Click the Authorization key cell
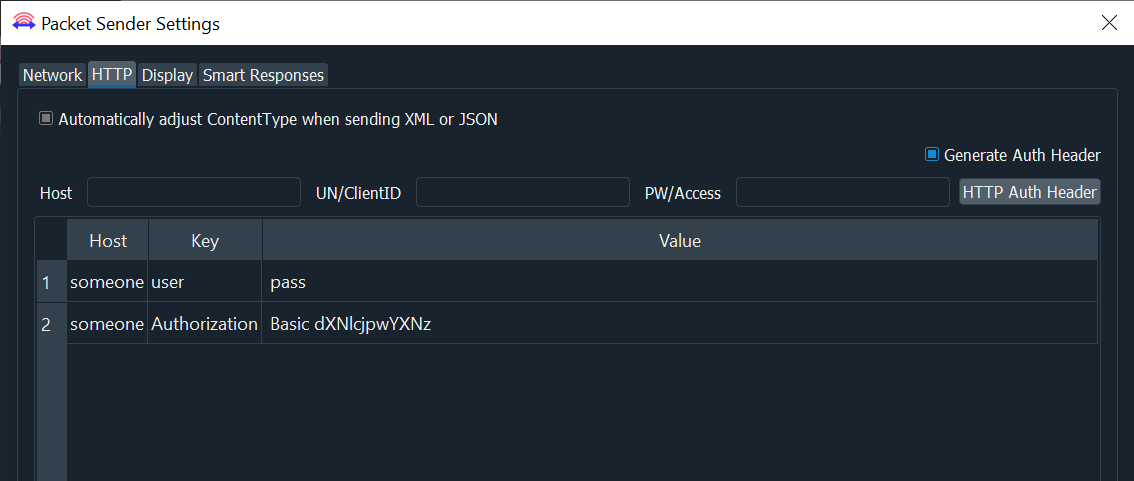 pos(204,324)
